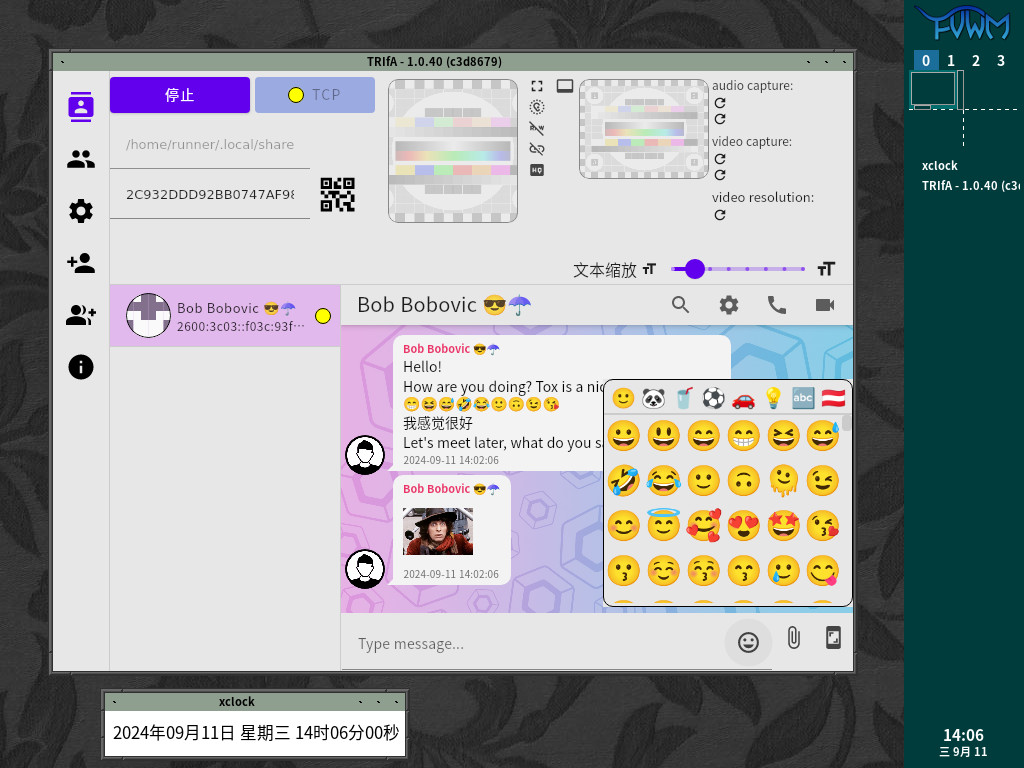The width and height of the screenshot is (1024, 768).
Task: Insert the tears of joy emoji
Action: [664, 481]
